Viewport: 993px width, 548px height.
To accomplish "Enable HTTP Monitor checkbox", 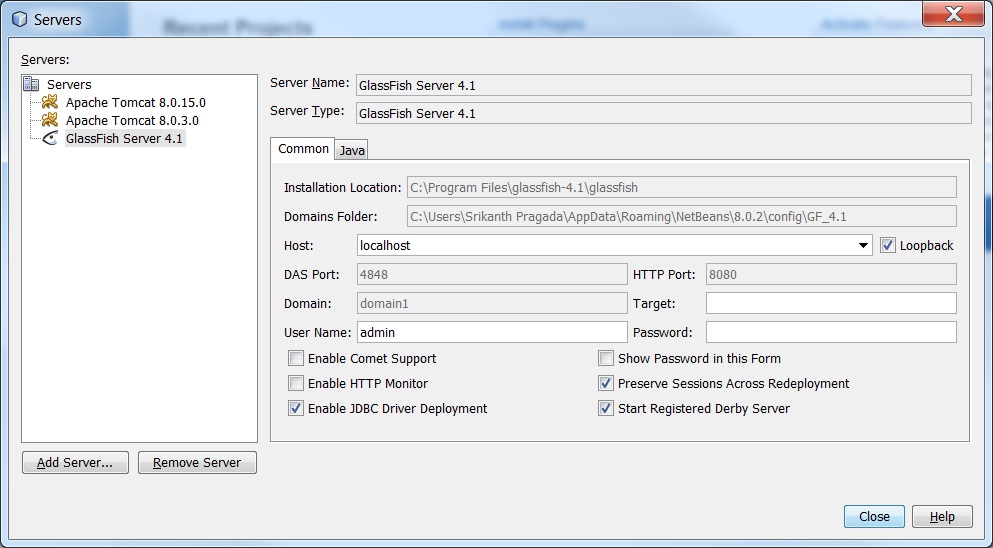I will click(296, 383).
